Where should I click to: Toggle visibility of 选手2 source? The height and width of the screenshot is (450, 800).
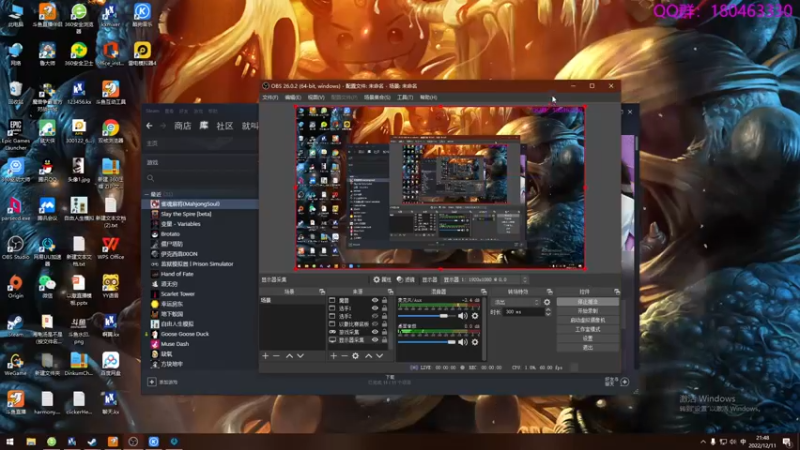[375, 316]
